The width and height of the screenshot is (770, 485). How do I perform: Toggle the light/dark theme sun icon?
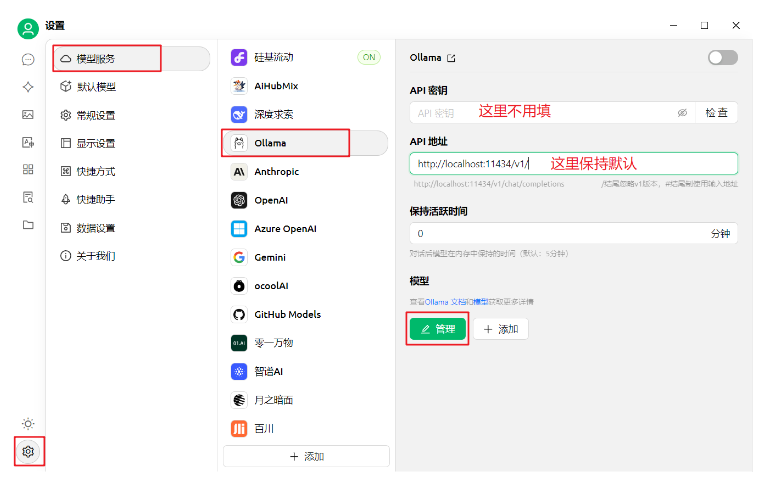click(x=28, y=423)
